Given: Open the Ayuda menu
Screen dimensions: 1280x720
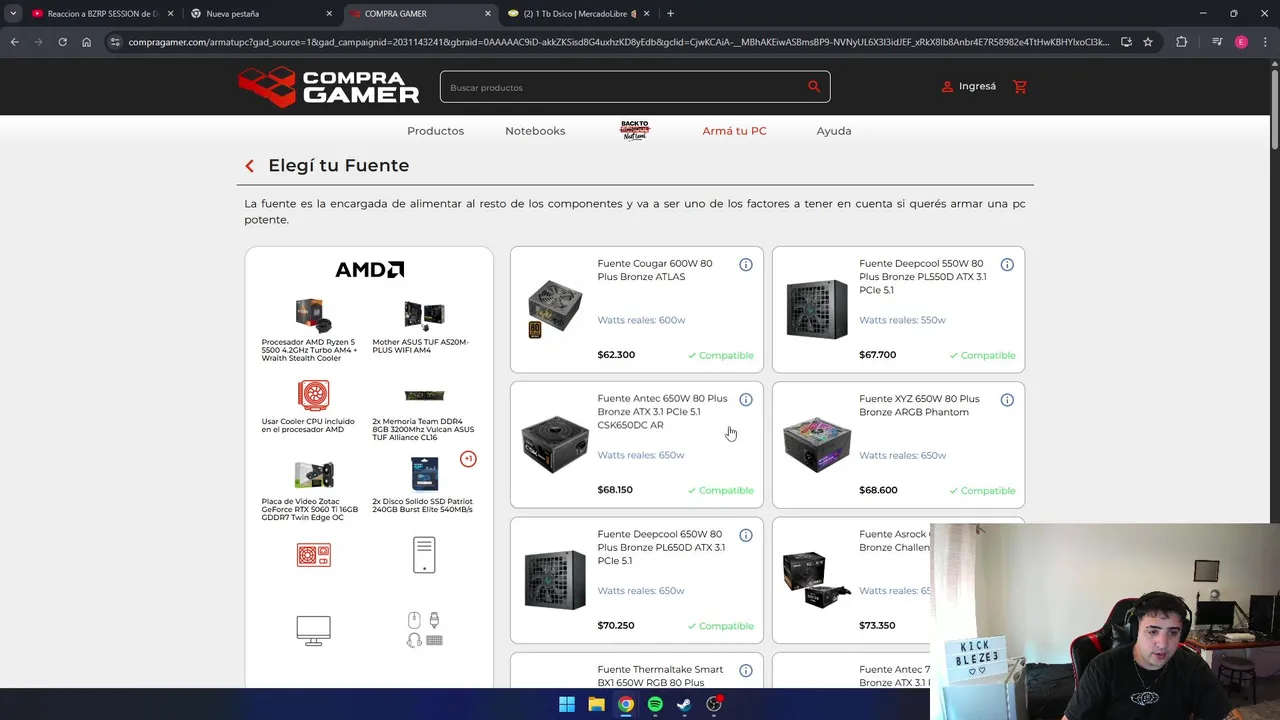Looking at the screenshot, I should (x=834, y=131).
